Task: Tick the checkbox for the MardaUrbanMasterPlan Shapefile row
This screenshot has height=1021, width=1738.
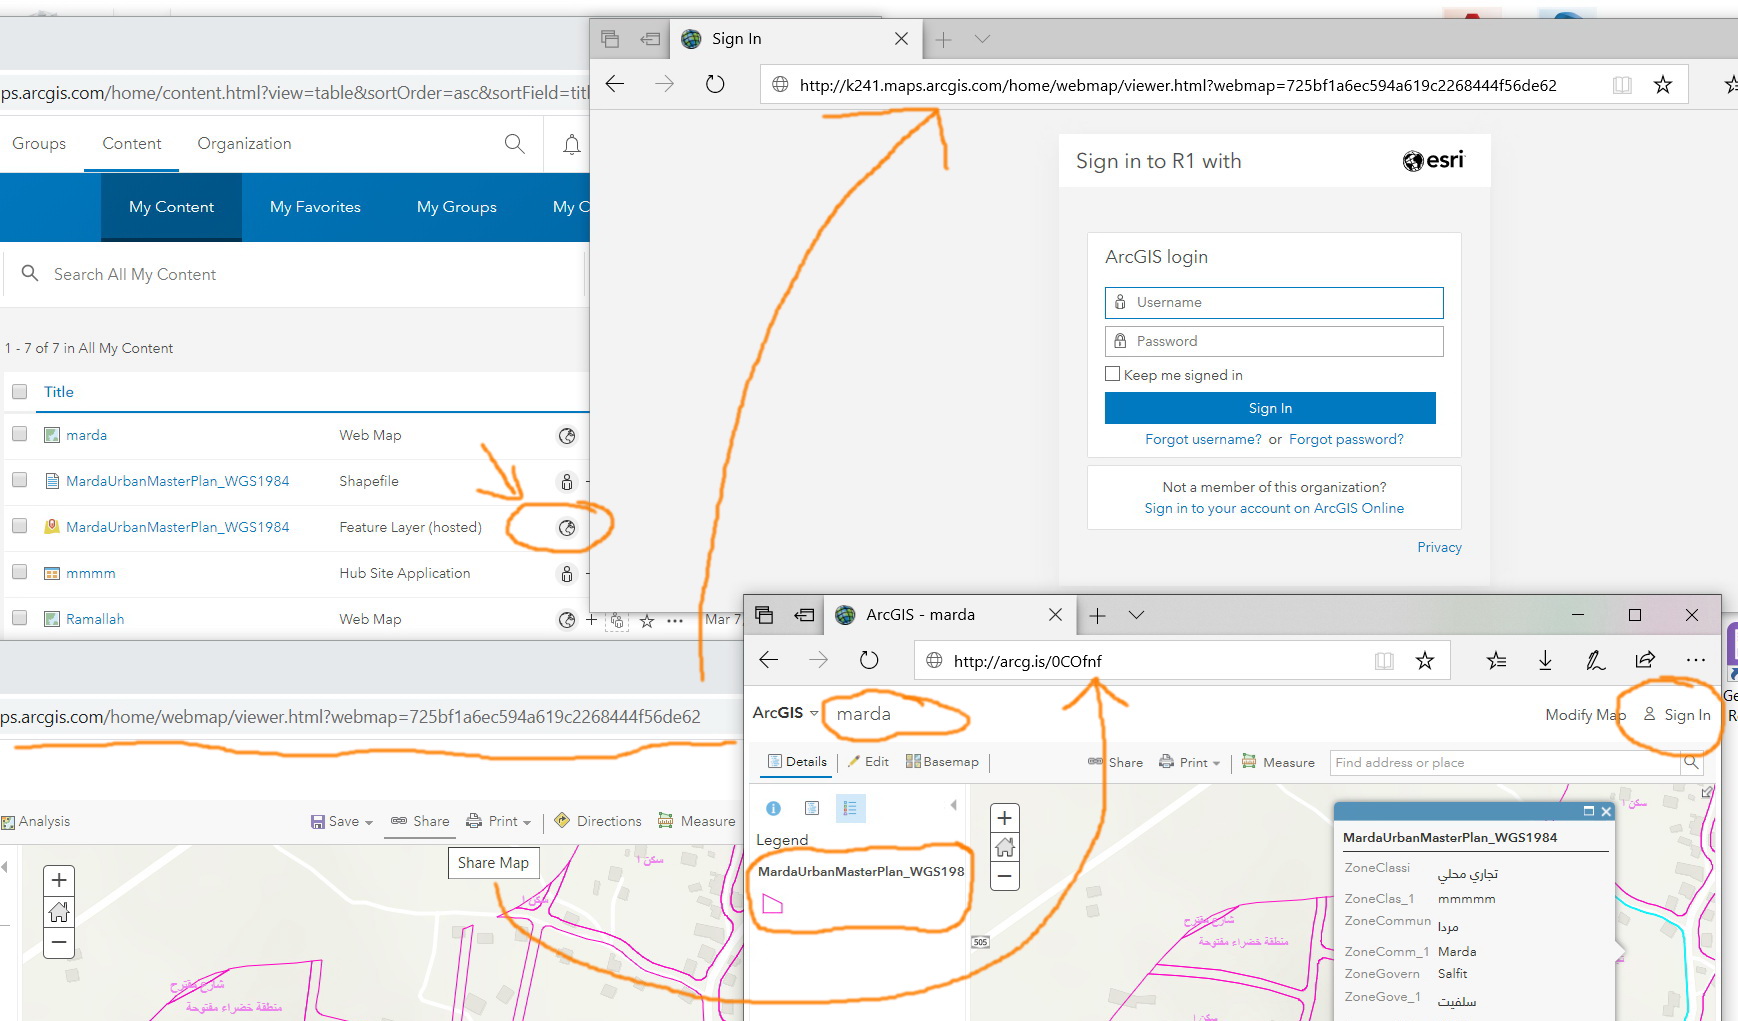Action: coord(19,480)
